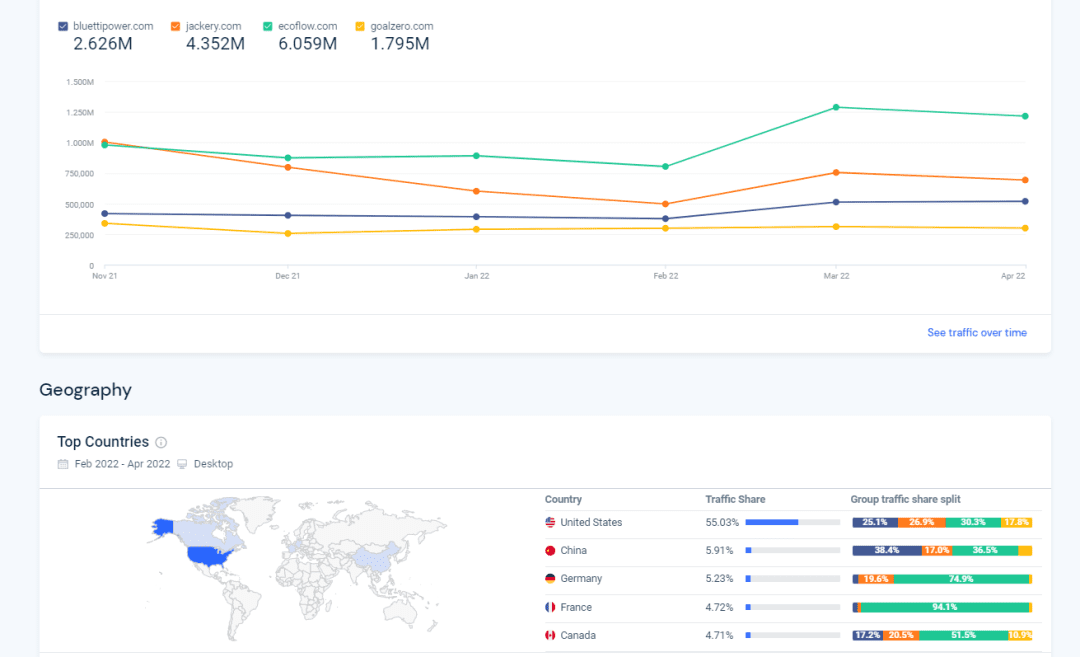Screen dimensions: 1080x657
Task: Click the goalzero Dec 21 data point
Action: pos(288,234)
